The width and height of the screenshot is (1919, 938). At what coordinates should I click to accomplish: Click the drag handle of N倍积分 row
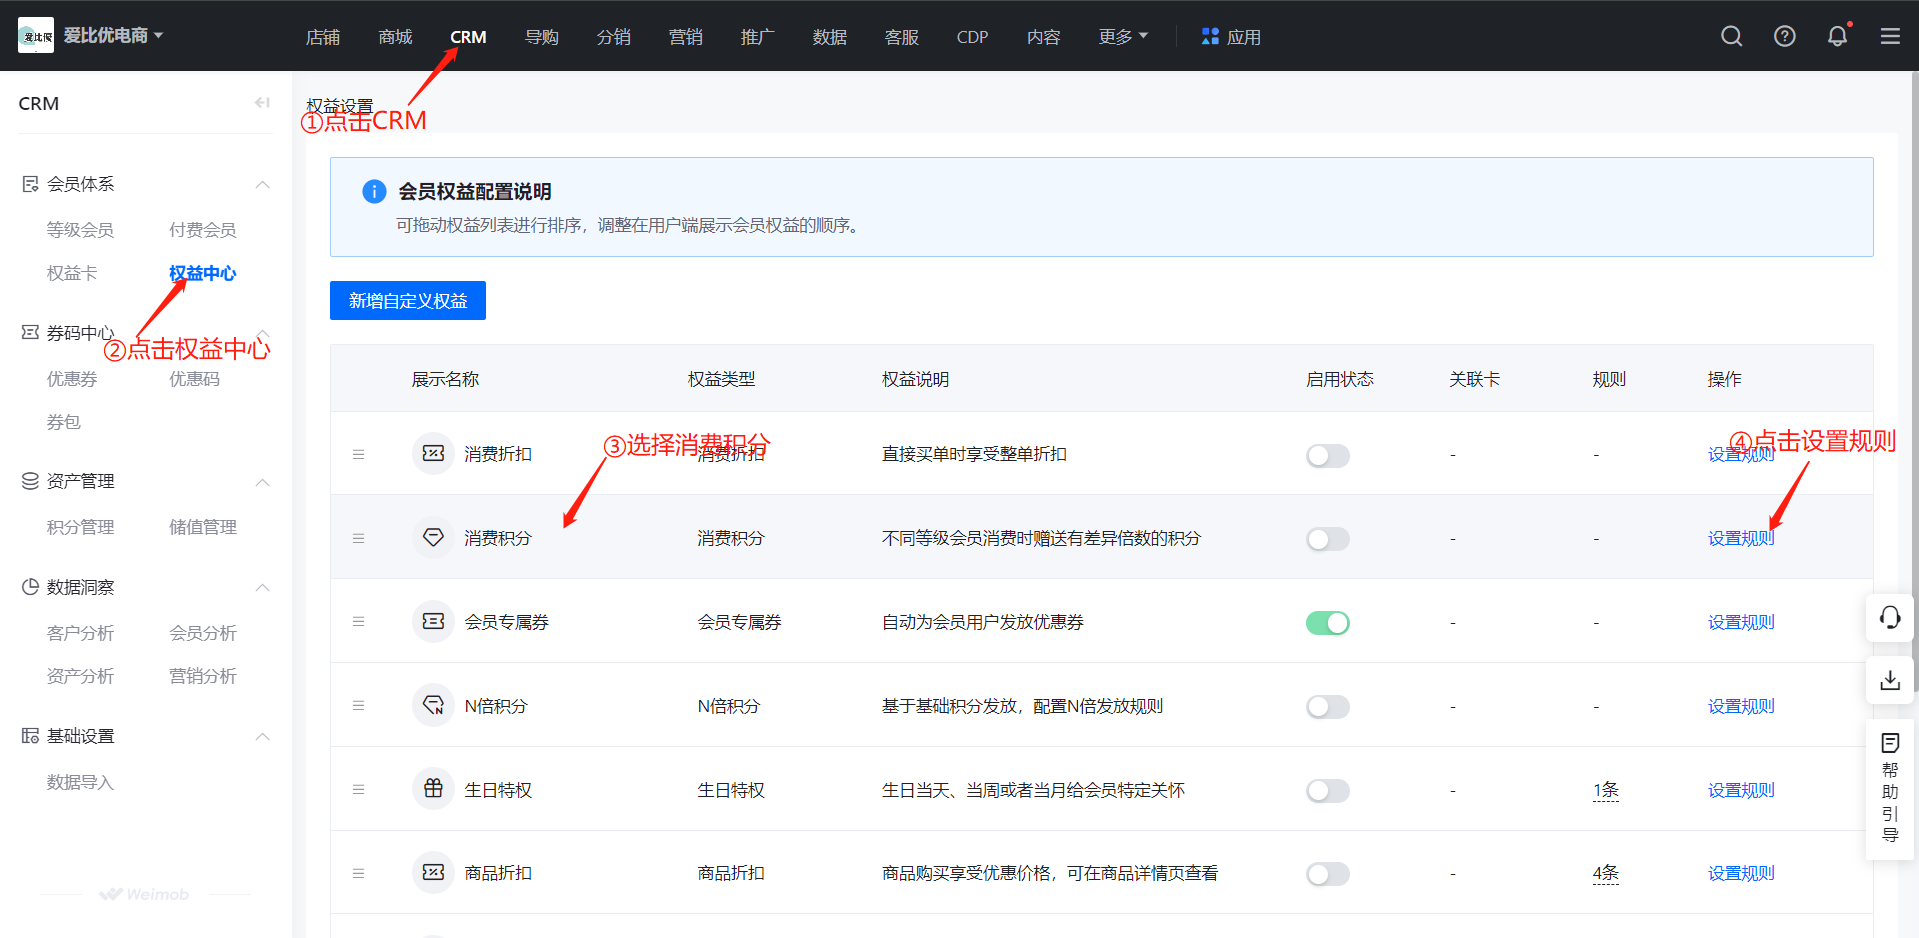tap(358, 705)
